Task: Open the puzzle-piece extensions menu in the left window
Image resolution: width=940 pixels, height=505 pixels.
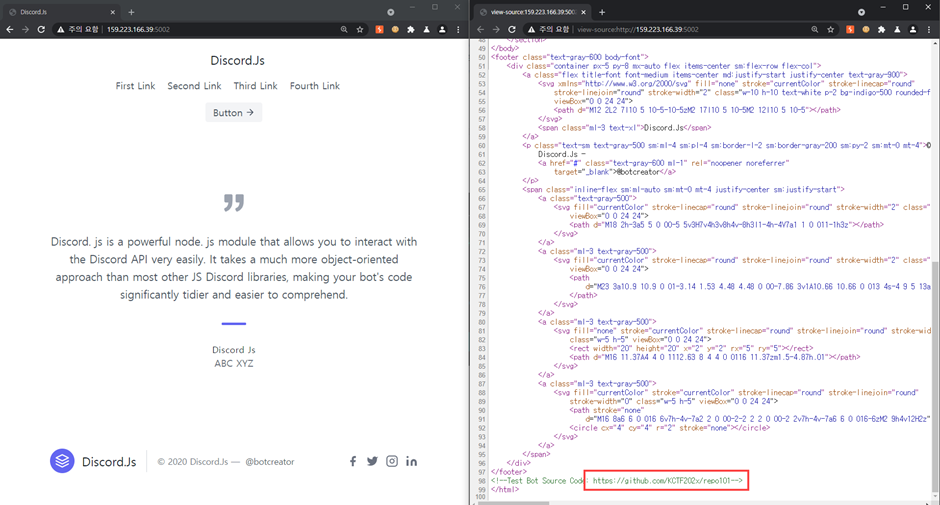Action: [411, 29]
